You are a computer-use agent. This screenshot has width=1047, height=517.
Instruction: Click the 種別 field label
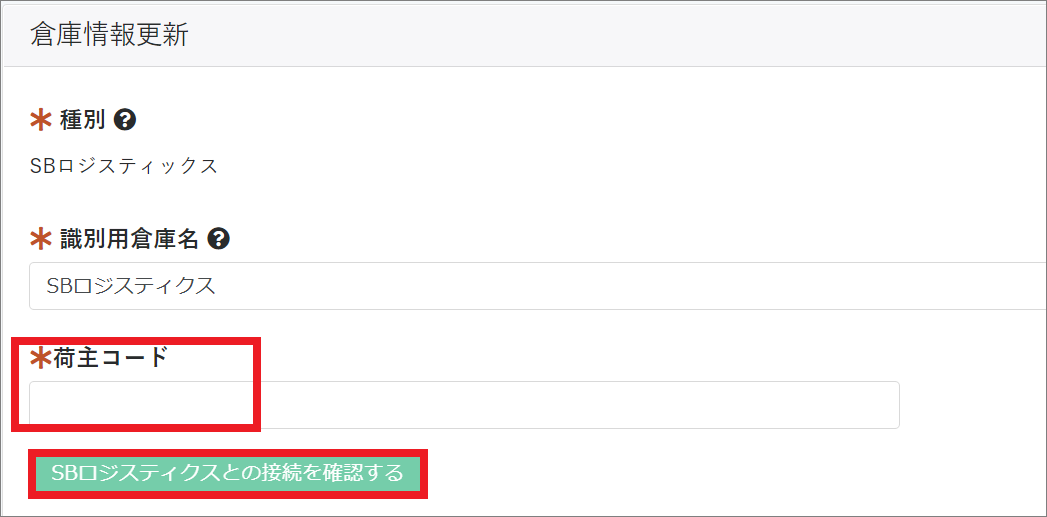pos(83,120)
